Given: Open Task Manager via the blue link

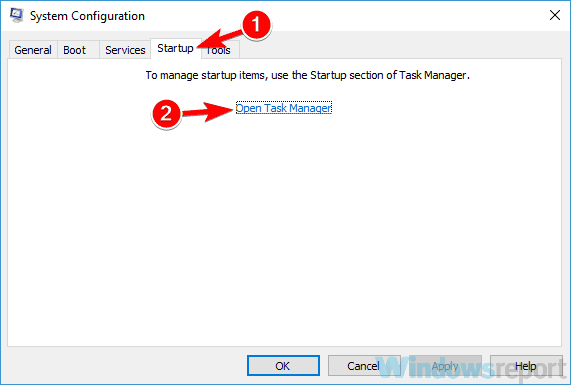Looking at the screenshot, I should pyautogui.click(x=284, y=108).
